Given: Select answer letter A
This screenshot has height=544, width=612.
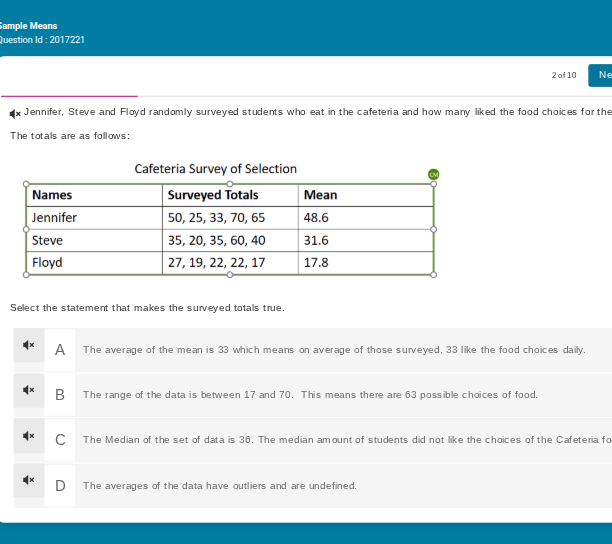Looking at the screenshot, I should click(60, 350).
